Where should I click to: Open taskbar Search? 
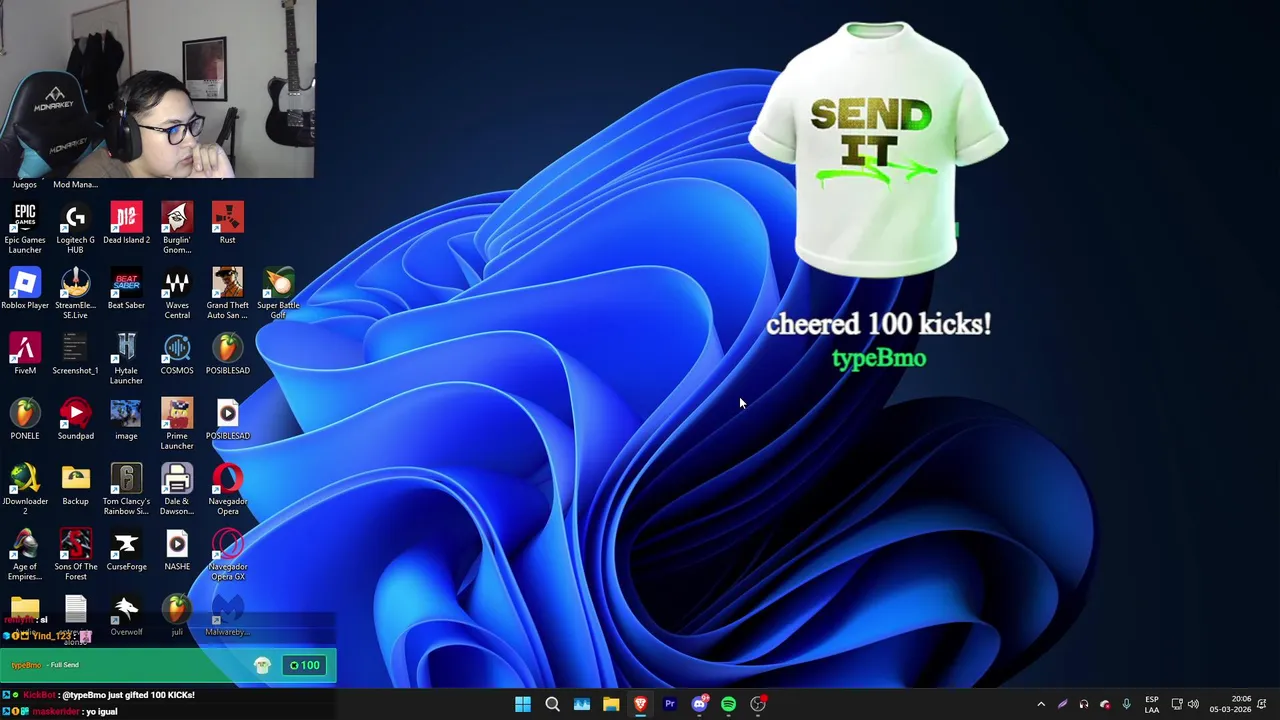(x=552, y=704)
